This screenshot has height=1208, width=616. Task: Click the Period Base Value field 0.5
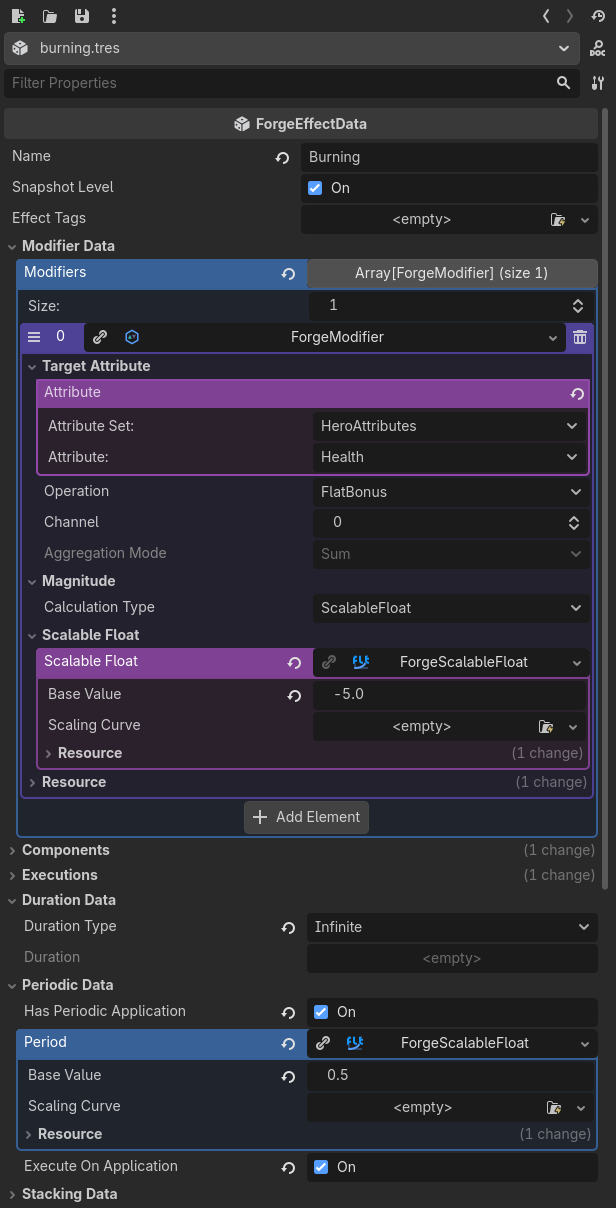(x=452, y=1075)
